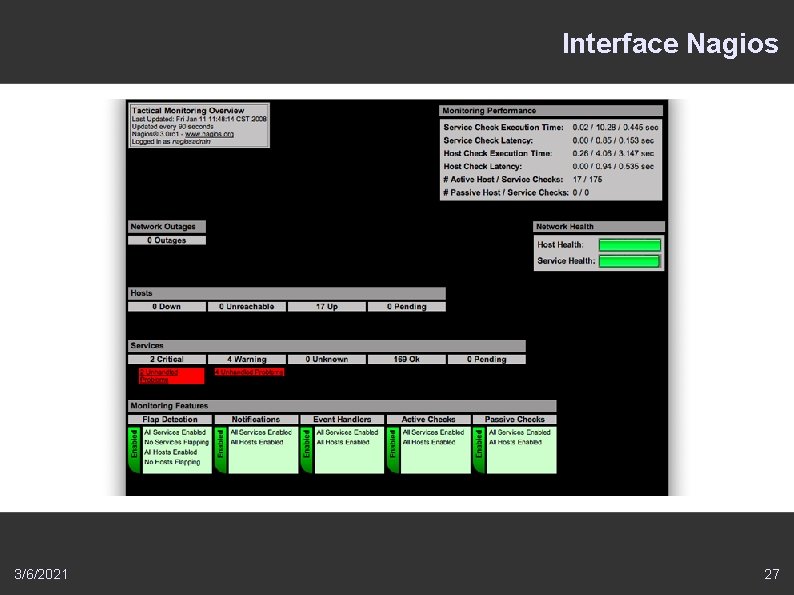Click the Network Outages header
This screenshot has width=794, height=595.
coord(167,226)
